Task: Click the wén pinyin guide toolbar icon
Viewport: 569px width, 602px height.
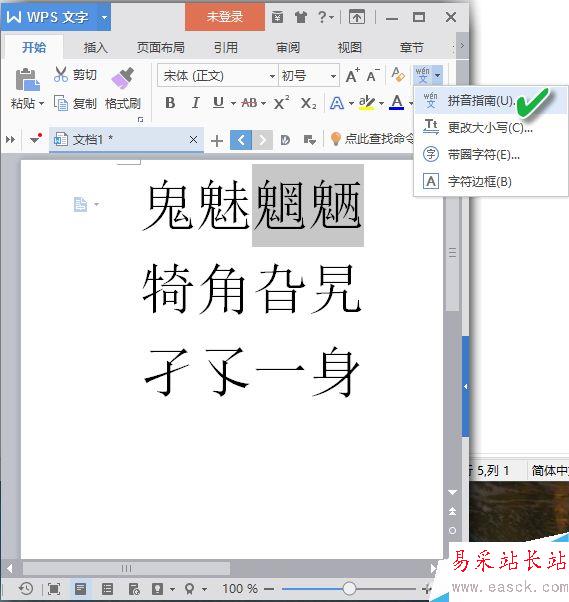Action: coord(423,75)
